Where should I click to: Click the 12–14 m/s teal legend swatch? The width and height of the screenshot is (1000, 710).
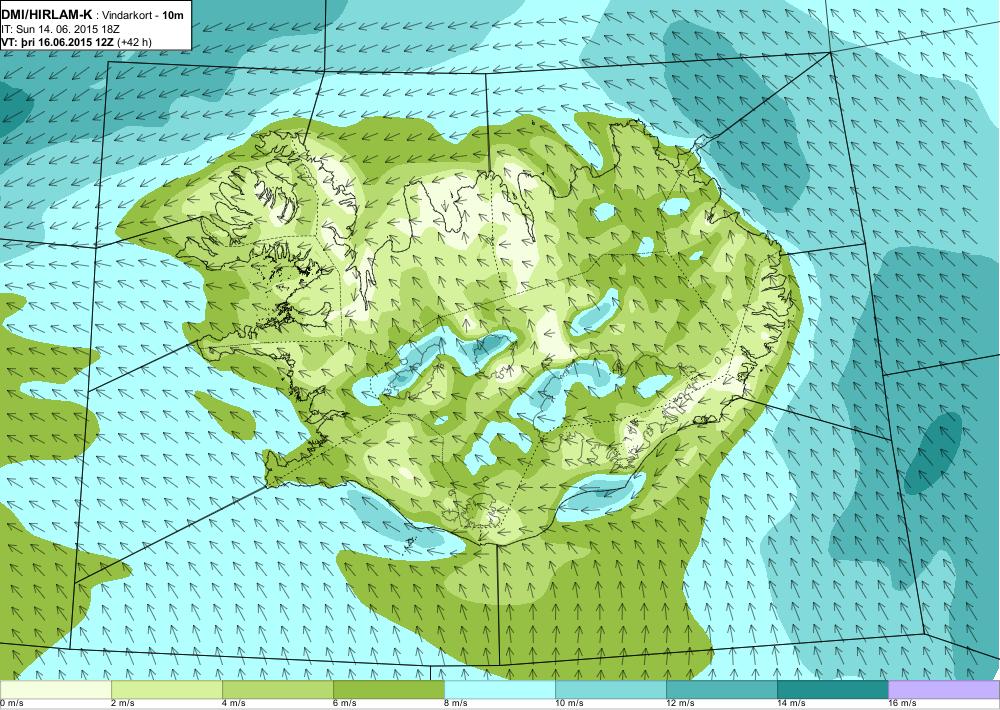click(x=722, y=689)
